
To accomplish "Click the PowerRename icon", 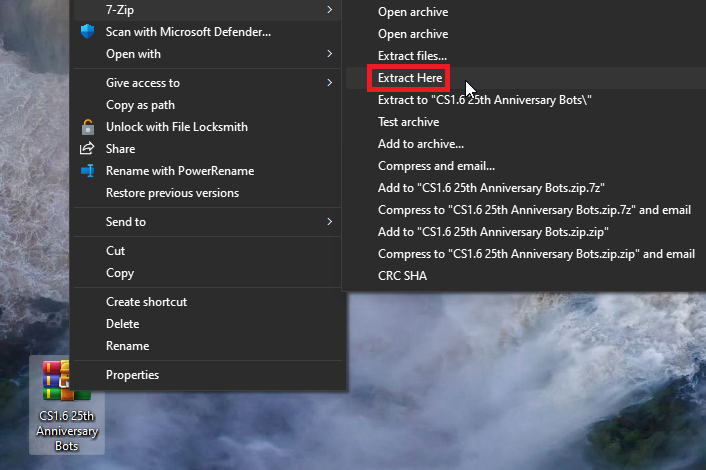I will (87, 171).
